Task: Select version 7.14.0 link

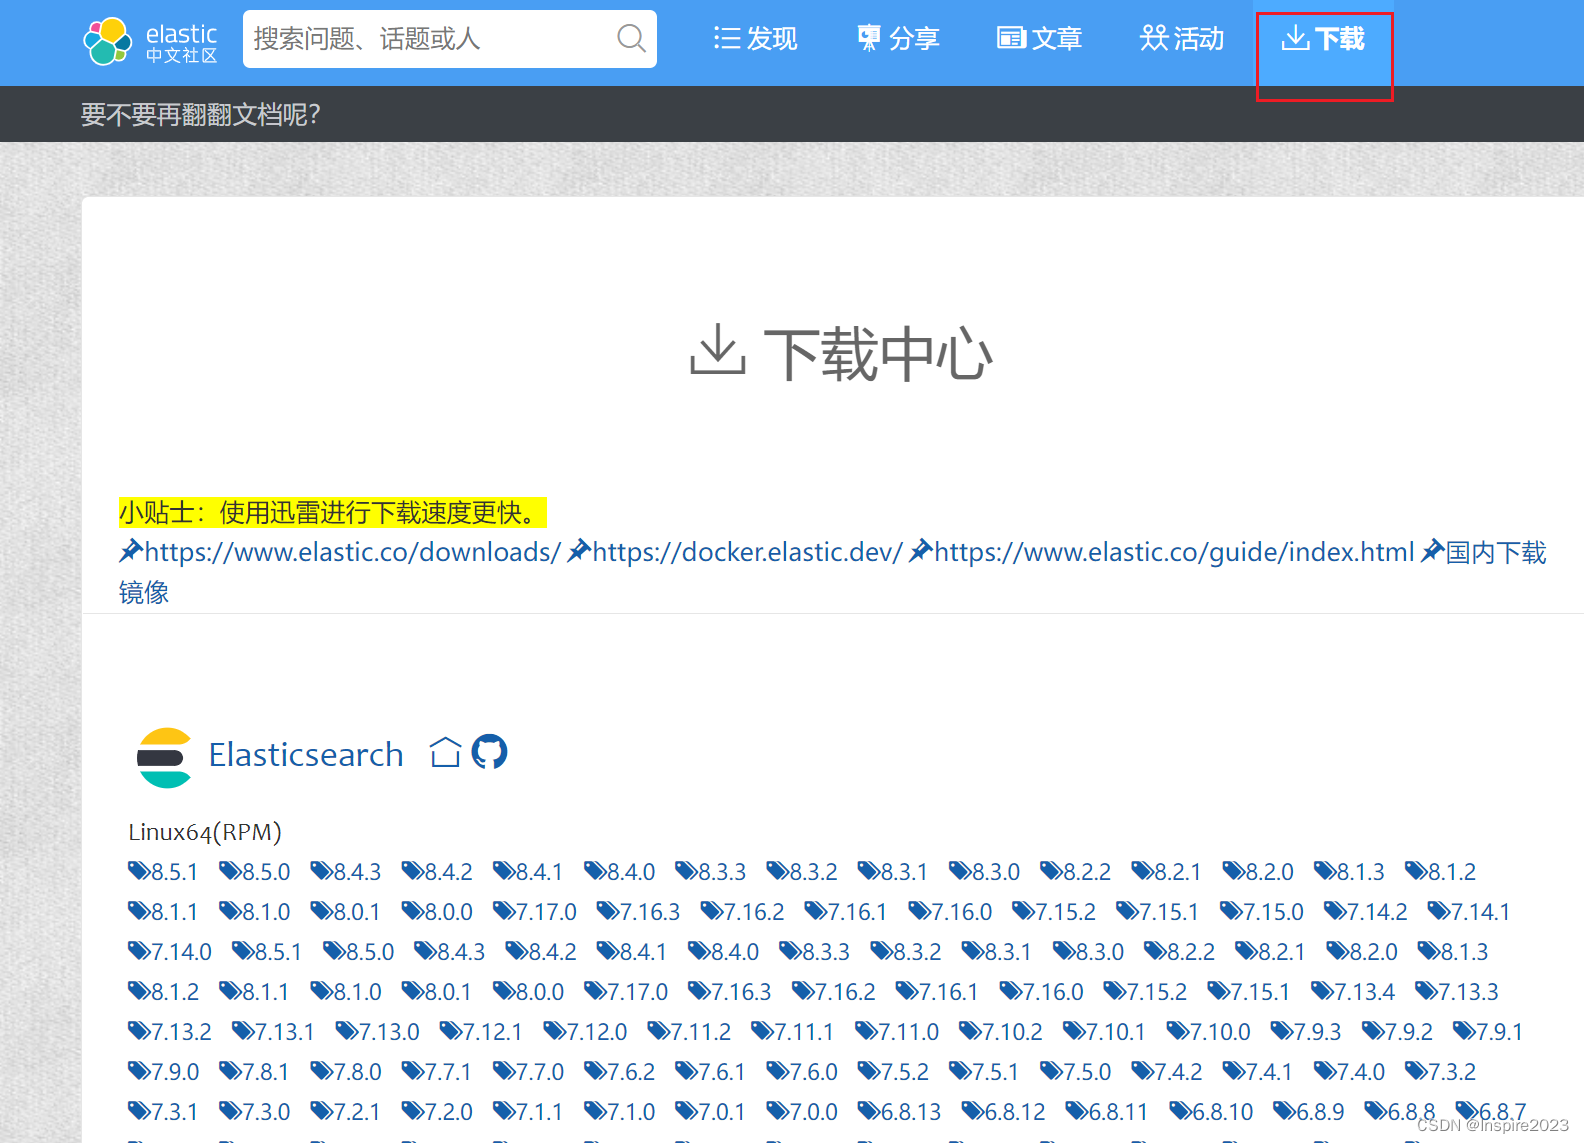Action: tap(170, 952)
